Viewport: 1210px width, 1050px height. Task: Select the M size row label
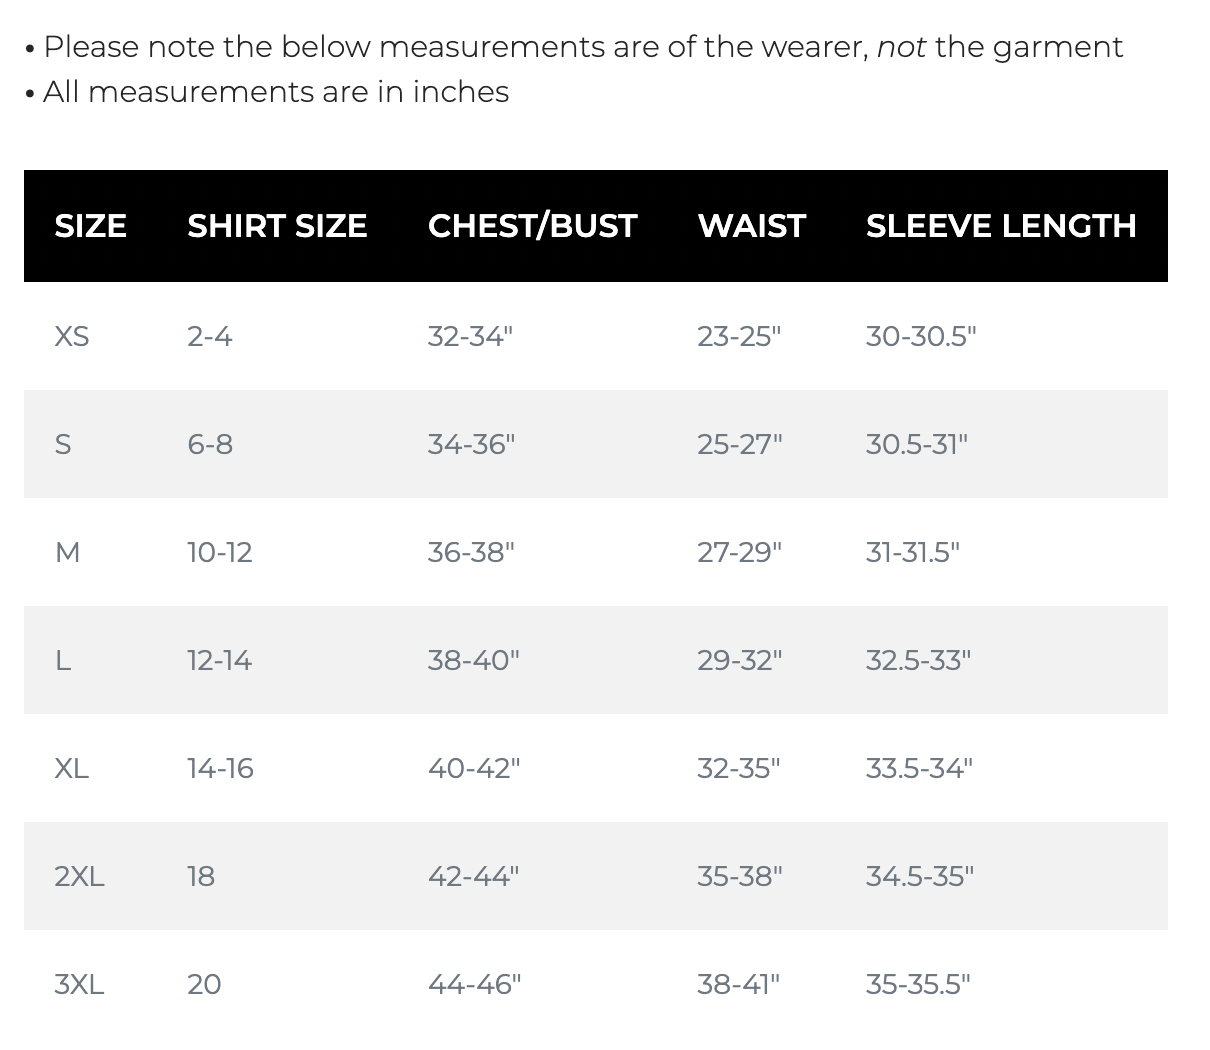(x=67, y=552)
